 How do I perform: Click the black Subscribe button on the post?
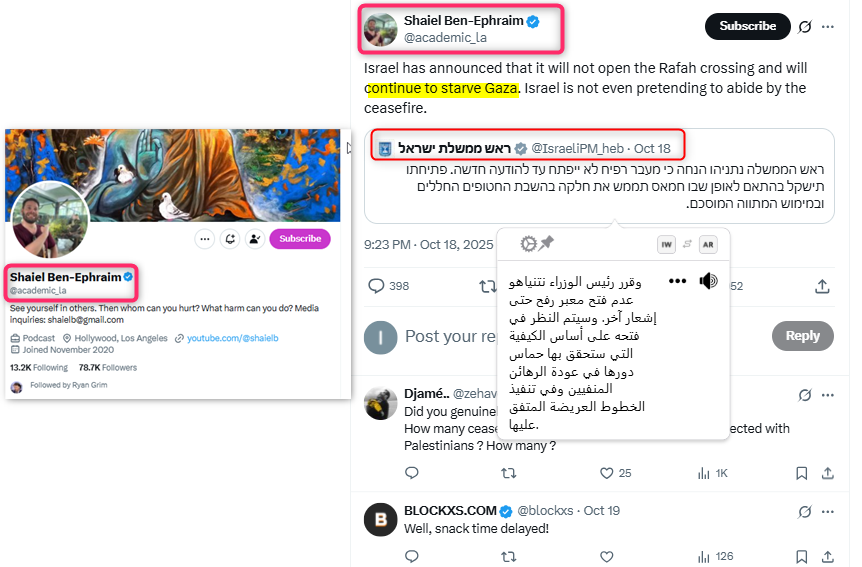(x=748, y=26)
